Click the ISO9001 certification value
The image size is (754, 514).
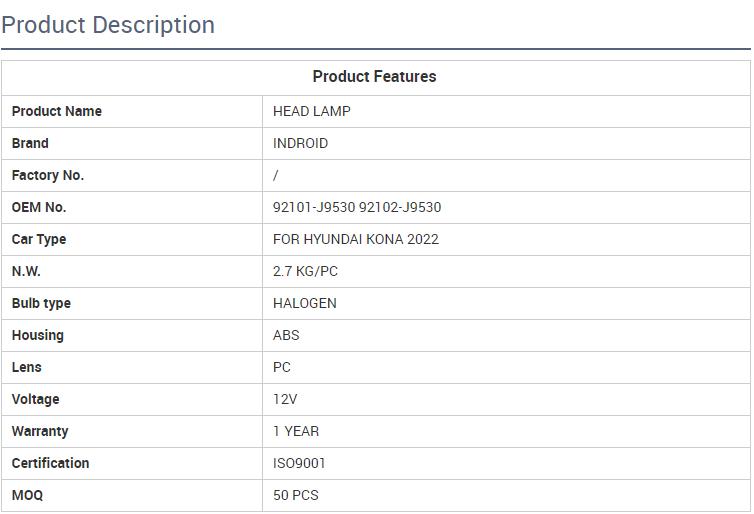click(299, 463)
